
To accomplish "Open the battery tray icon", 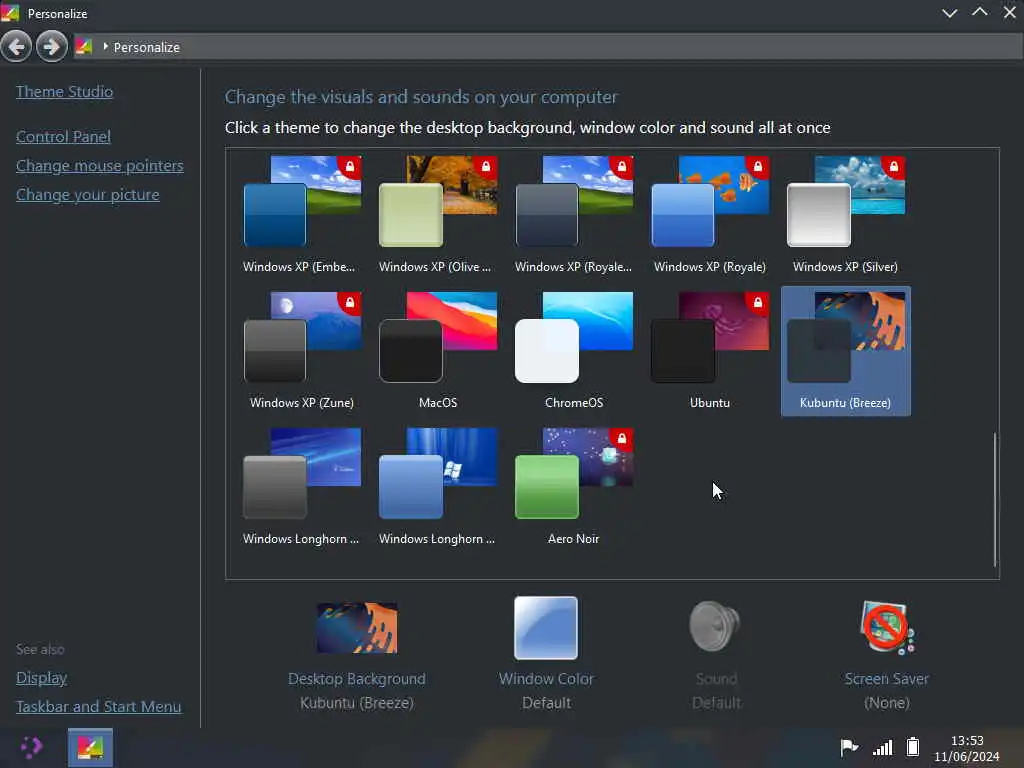I will click(913, 746).
